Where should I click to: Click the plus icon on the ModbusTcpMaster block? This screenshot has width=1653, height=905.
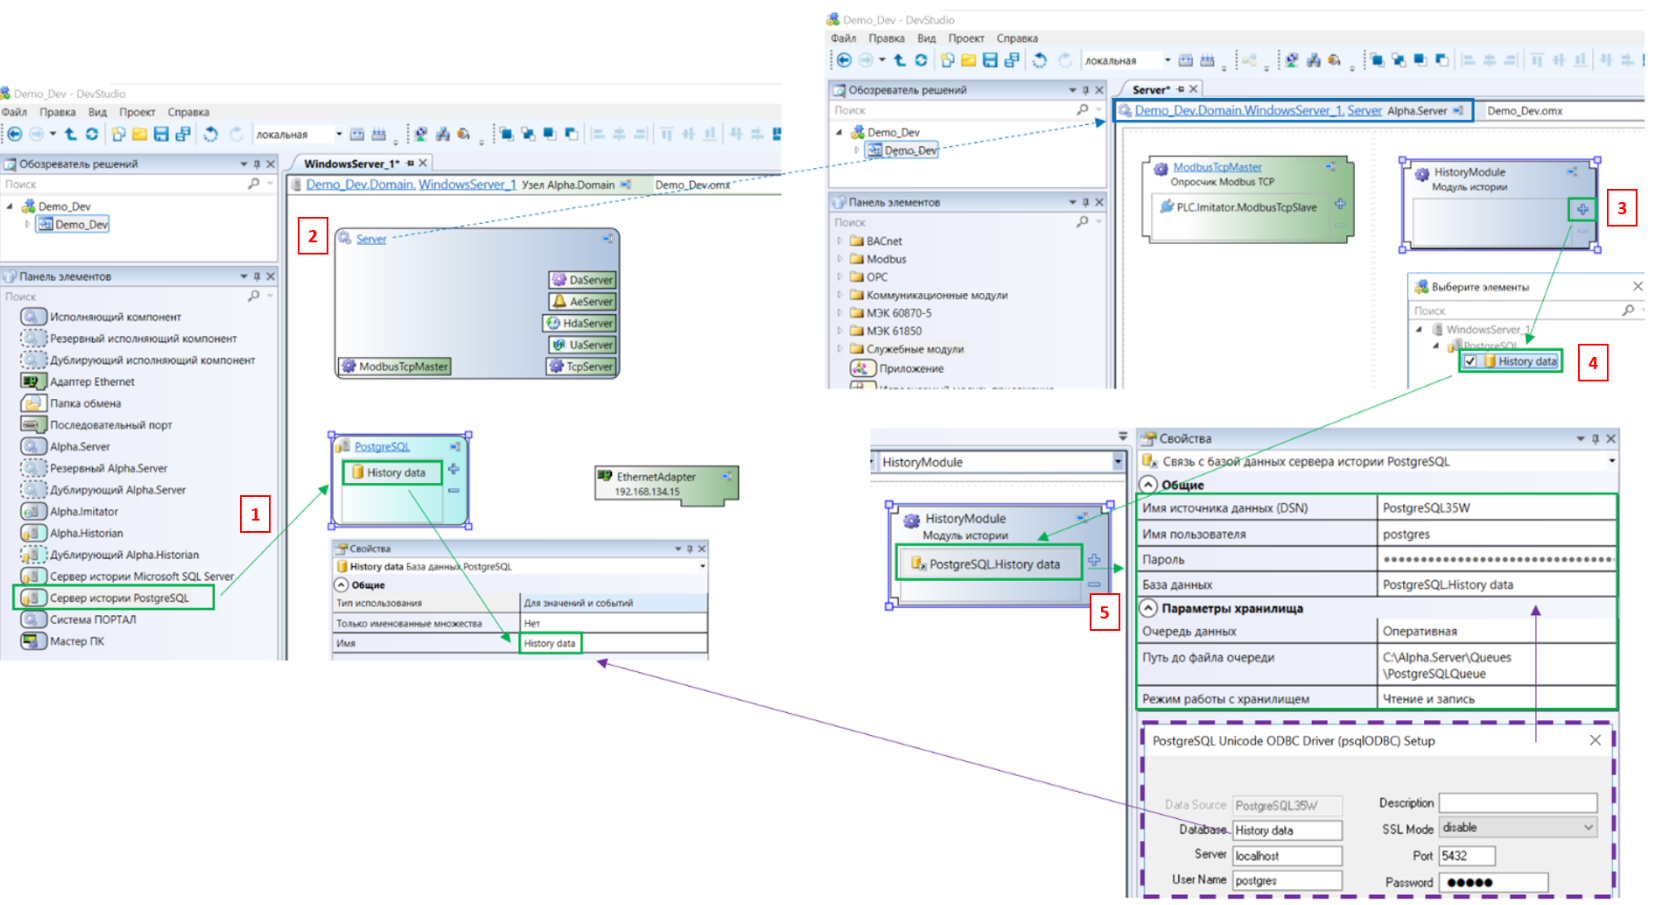[x=1340, y=204]
